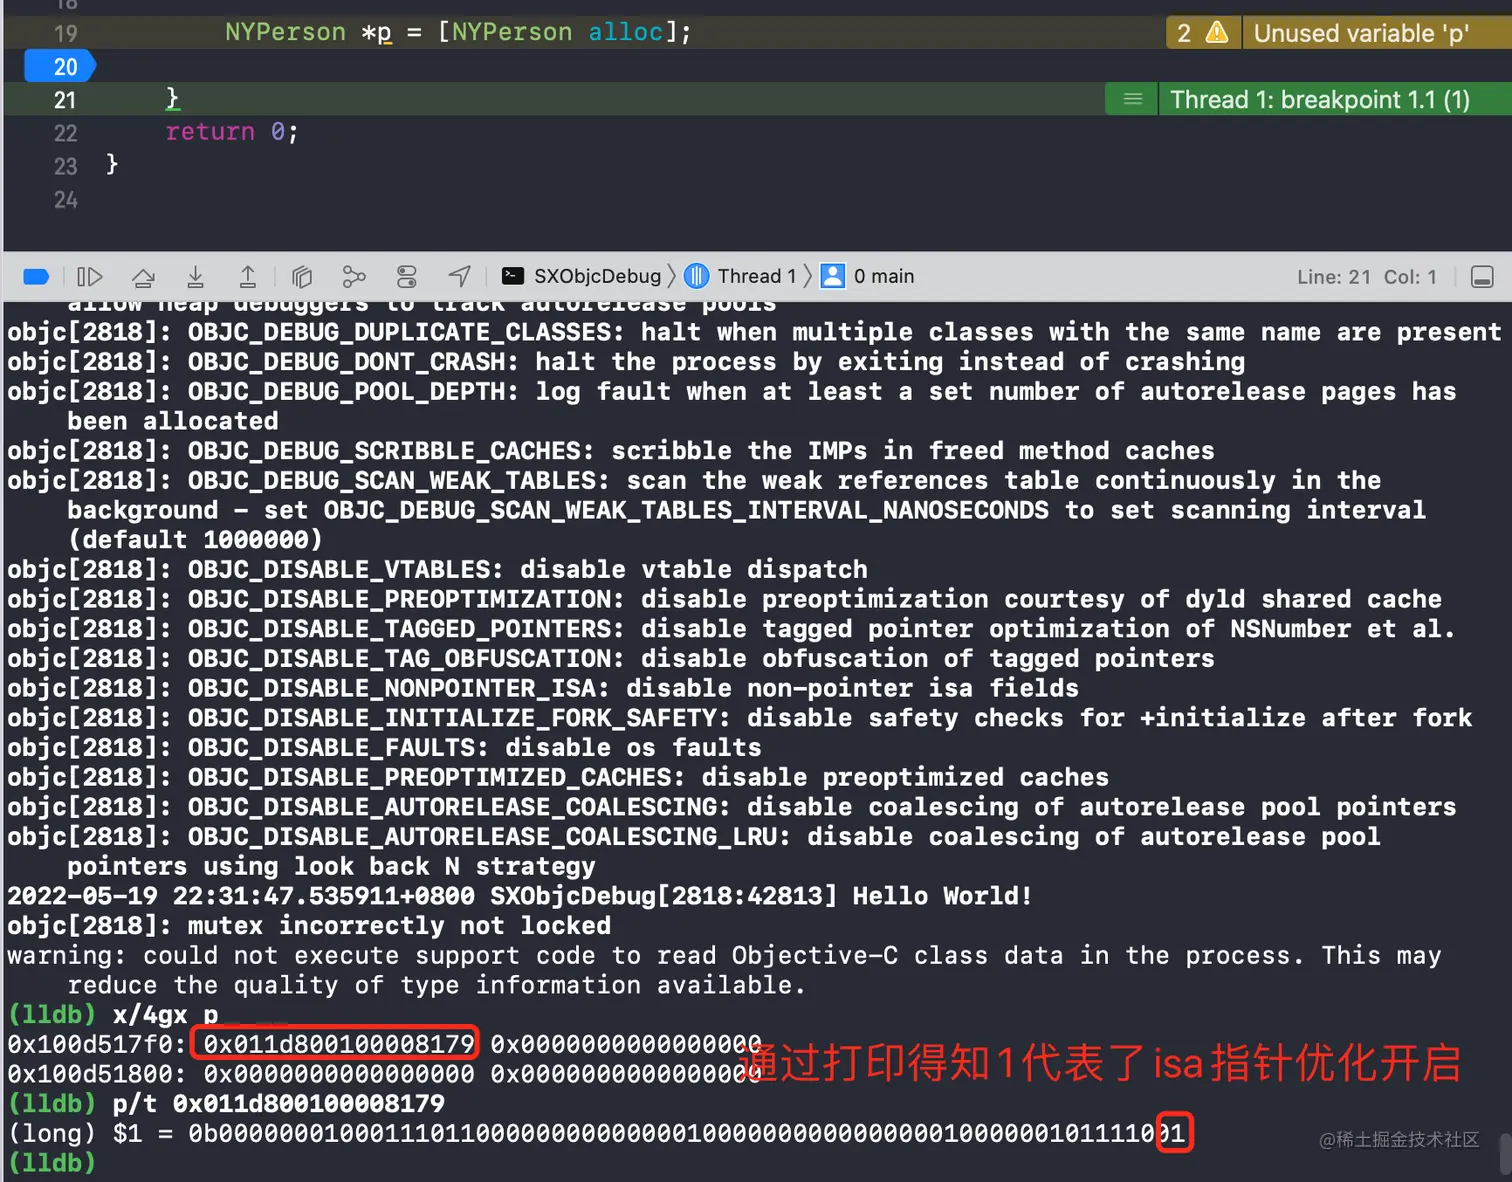Step over the current line
Image resolution: width=1512 pixels, height=1182 pixels.
pyautogui.click(x=144, y=277)
